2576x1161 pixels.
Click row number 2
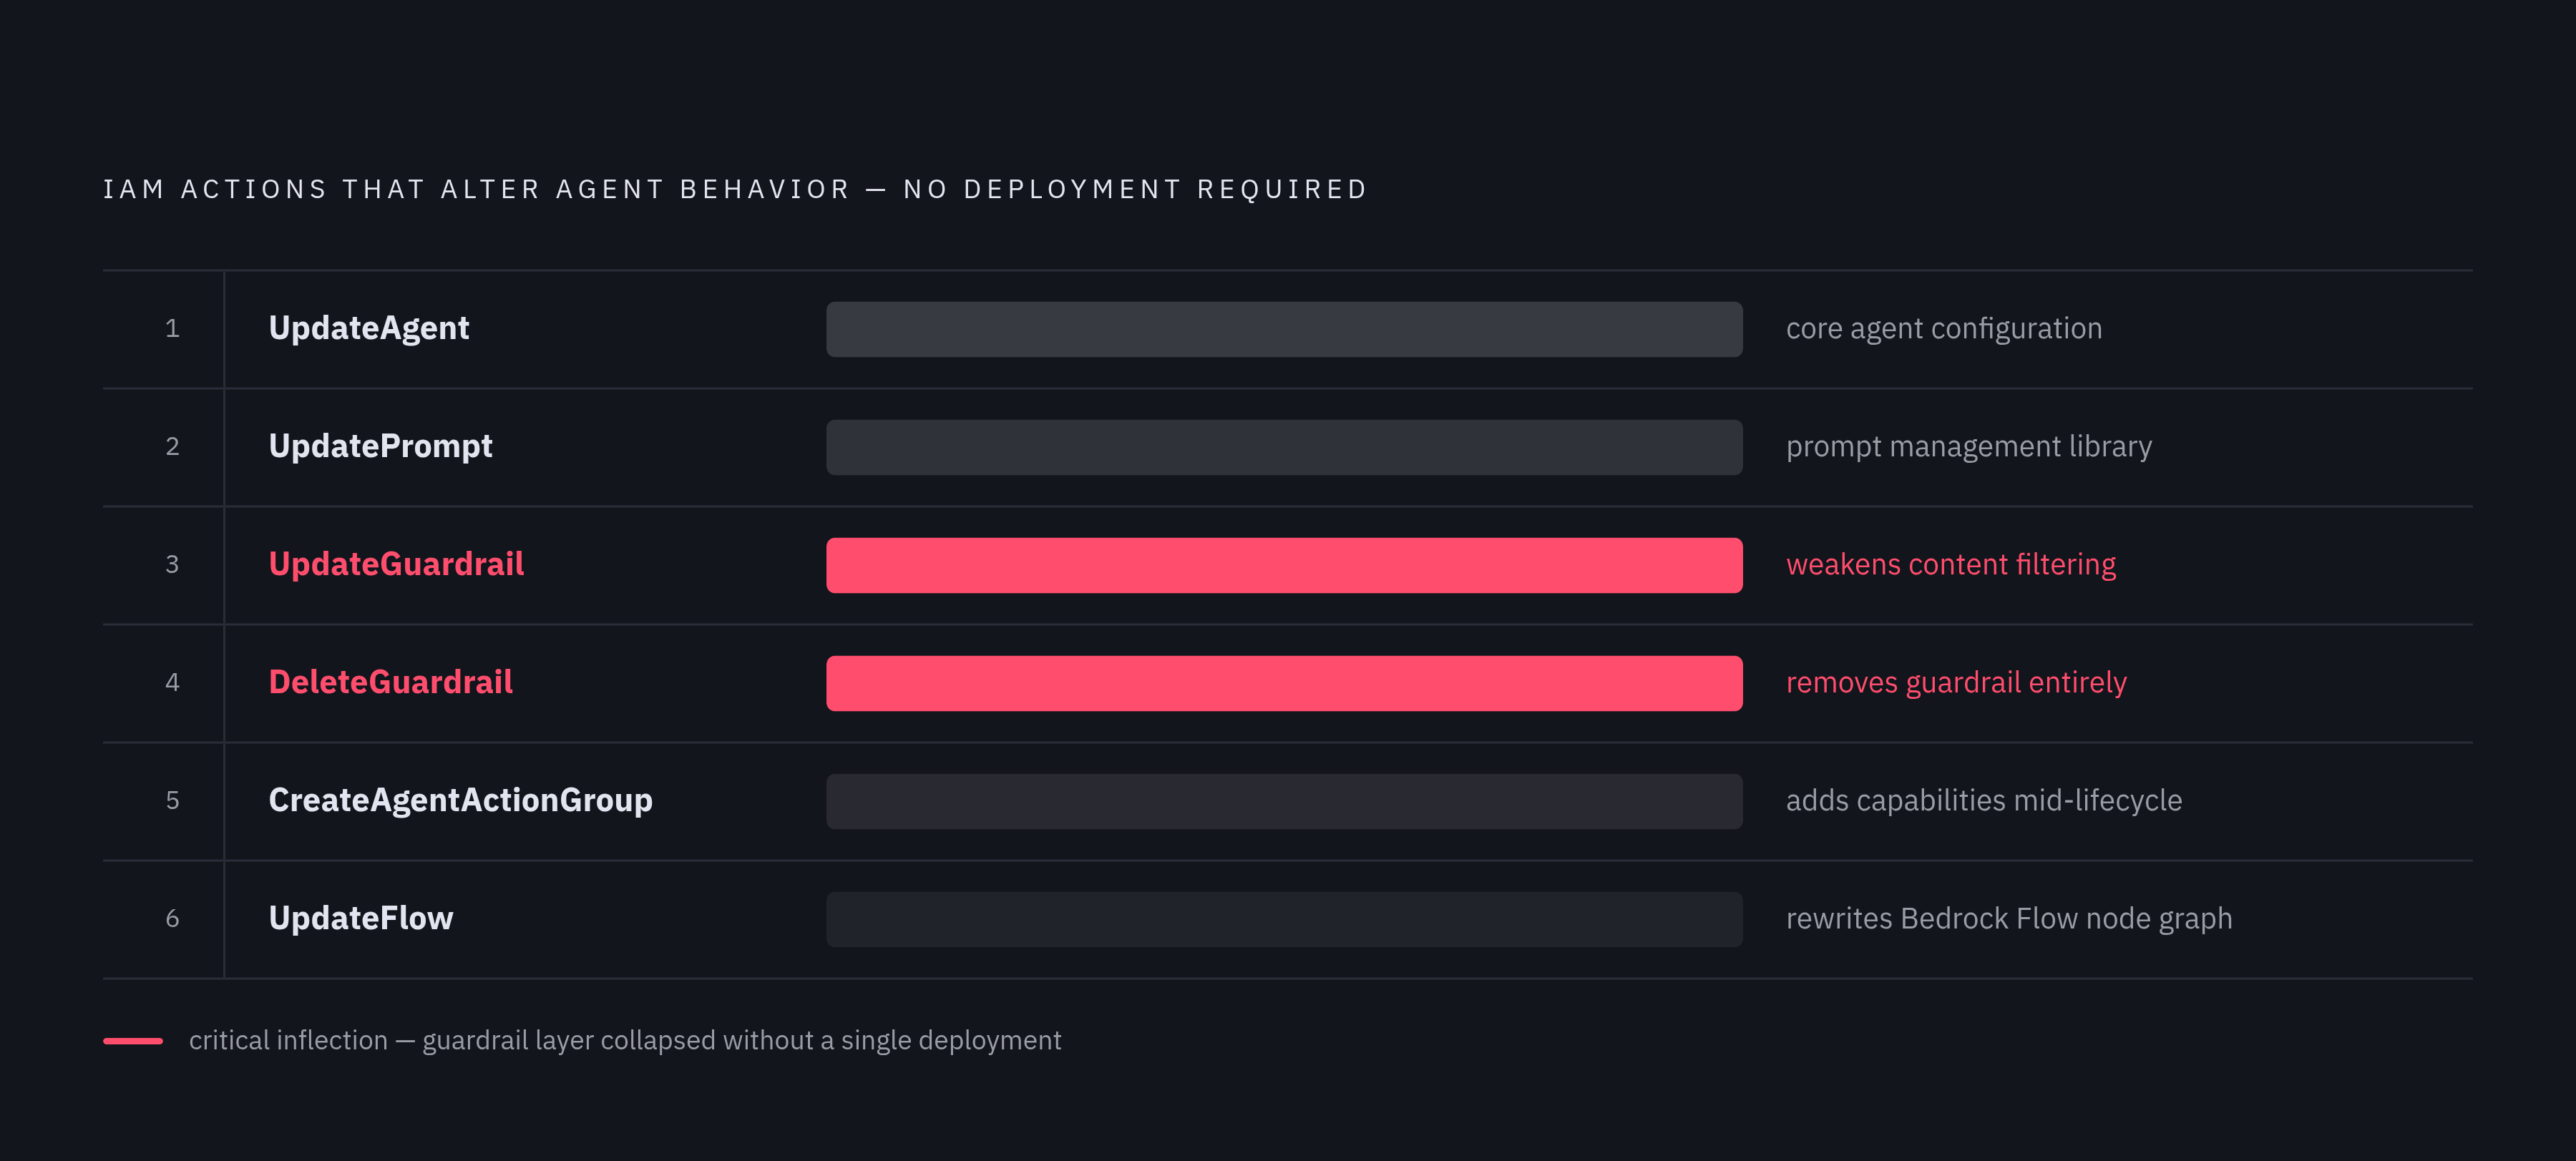coord(172,446)
